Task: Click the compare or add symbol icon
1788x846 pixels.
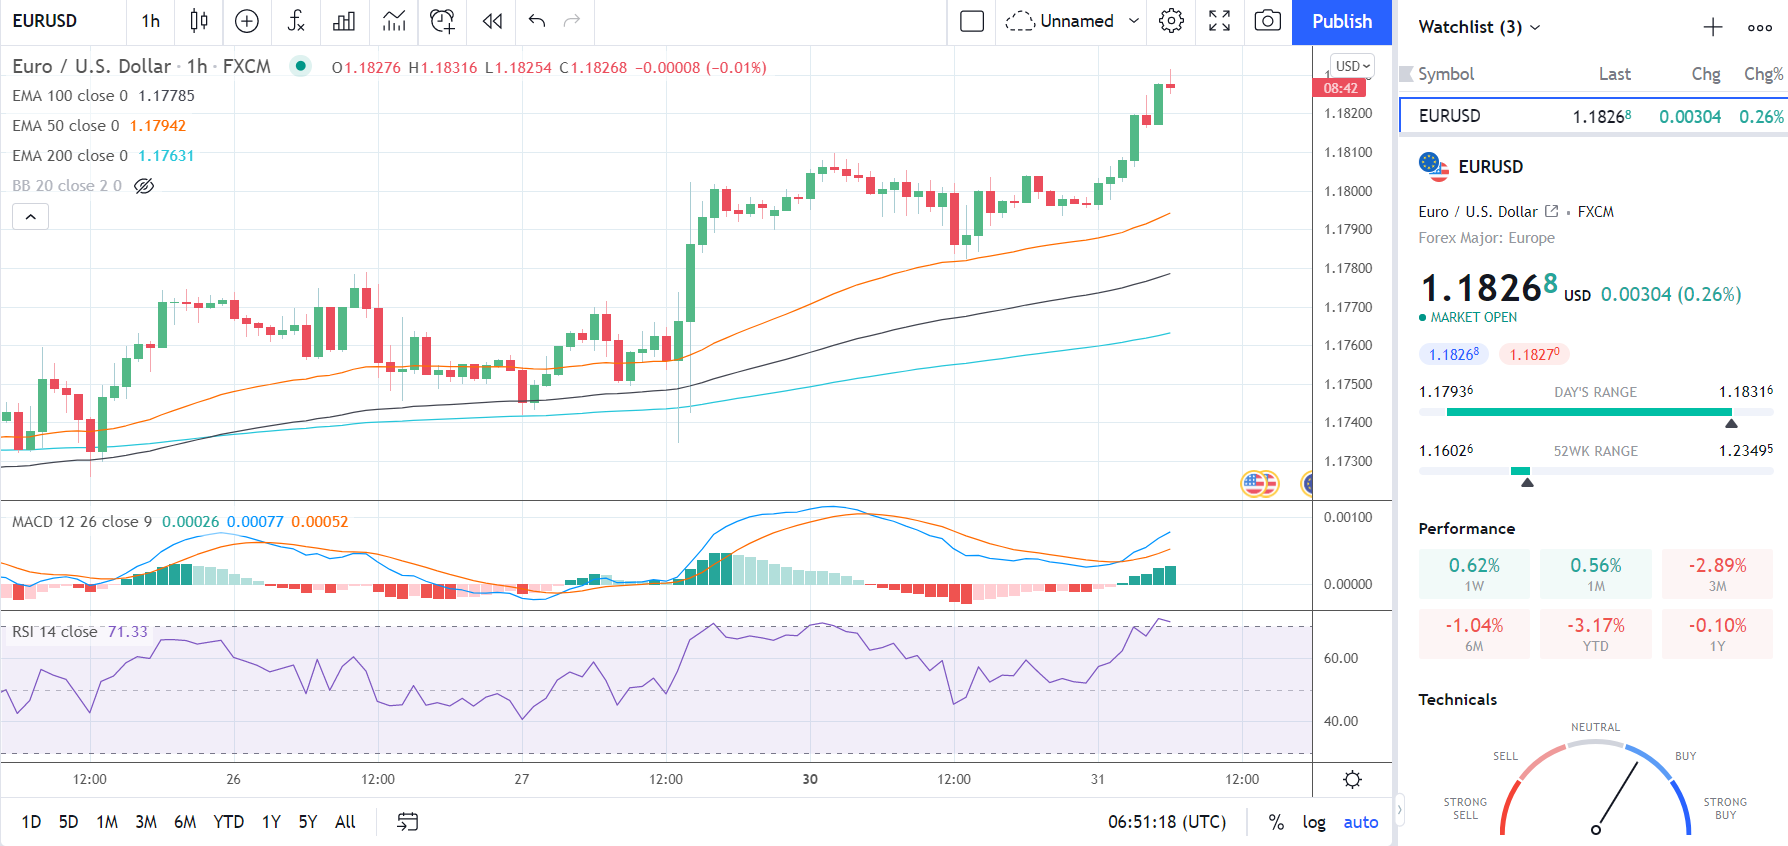Action: pyautogui.click(x=247, y=21)
